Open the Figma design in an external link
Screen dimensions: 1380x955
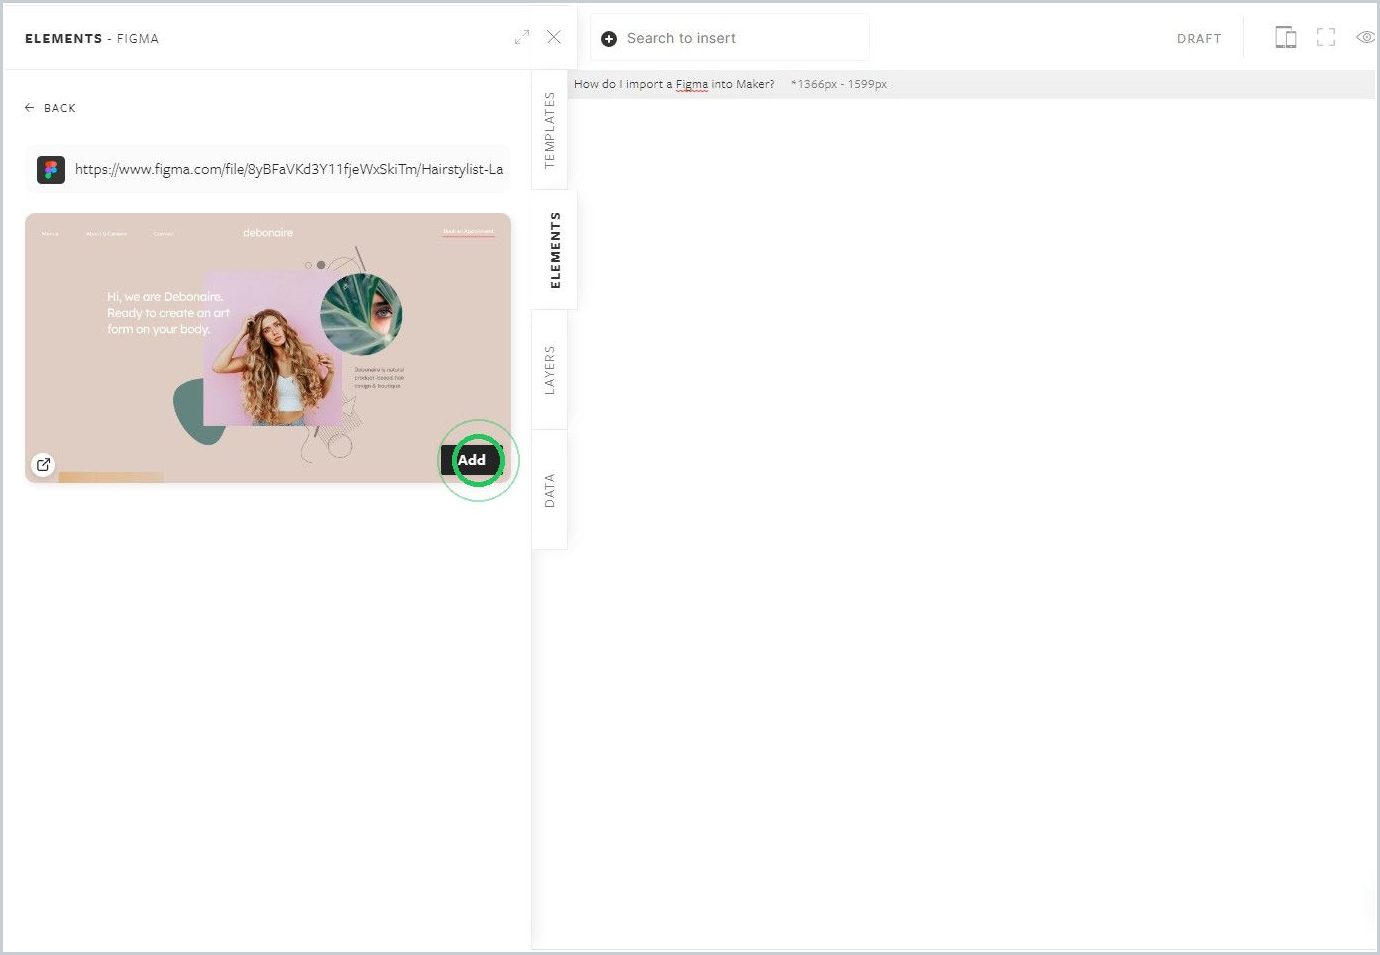click(x=43, y=464)
